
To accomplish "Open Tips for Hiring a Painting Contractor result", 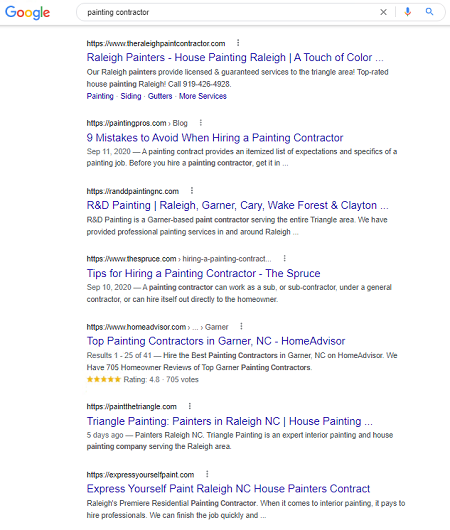I will [x=203, y=273].
